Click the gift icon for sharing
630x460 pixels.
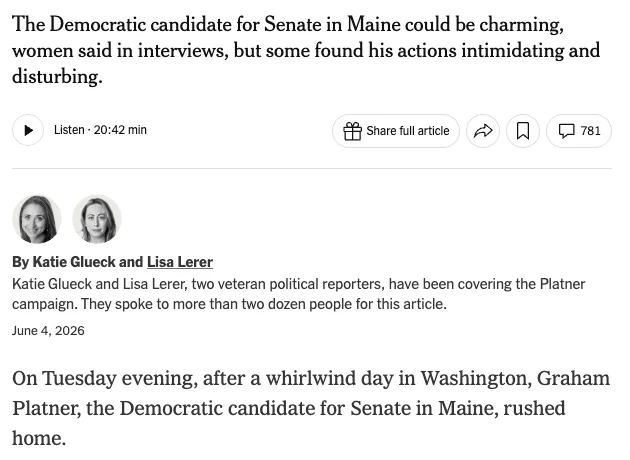coord(352,131)
